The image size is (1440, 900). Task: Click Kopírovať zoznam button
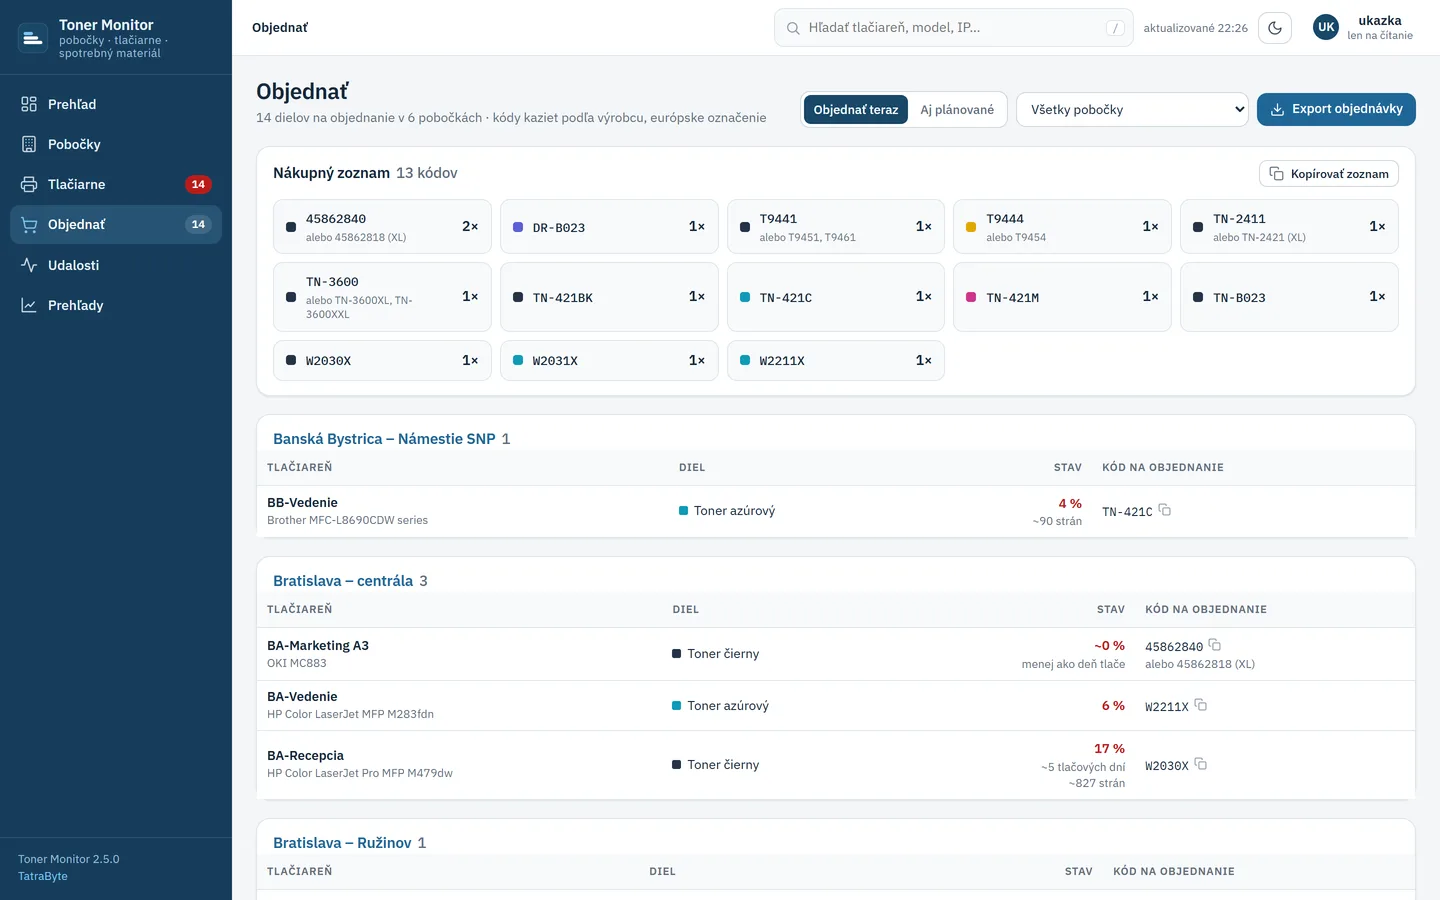[1329, 173]
